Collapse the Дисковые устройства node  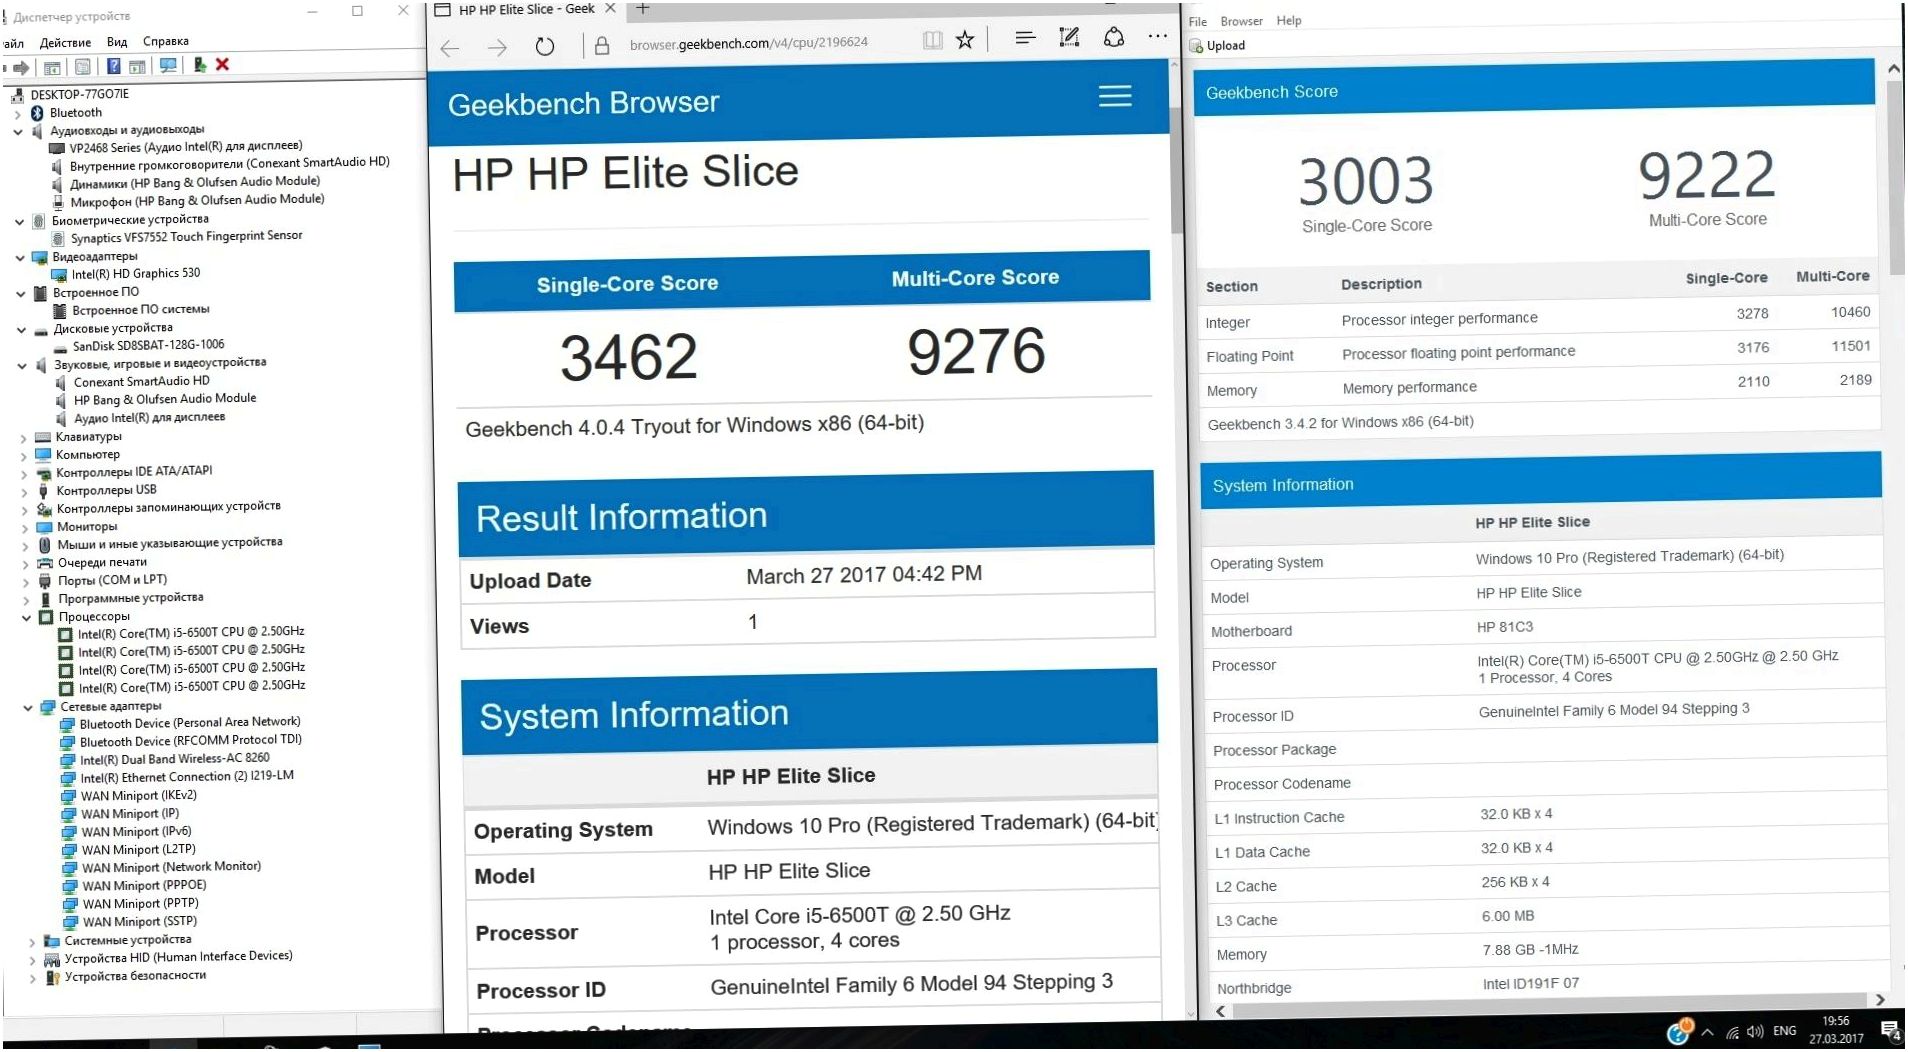pos(21,330)
